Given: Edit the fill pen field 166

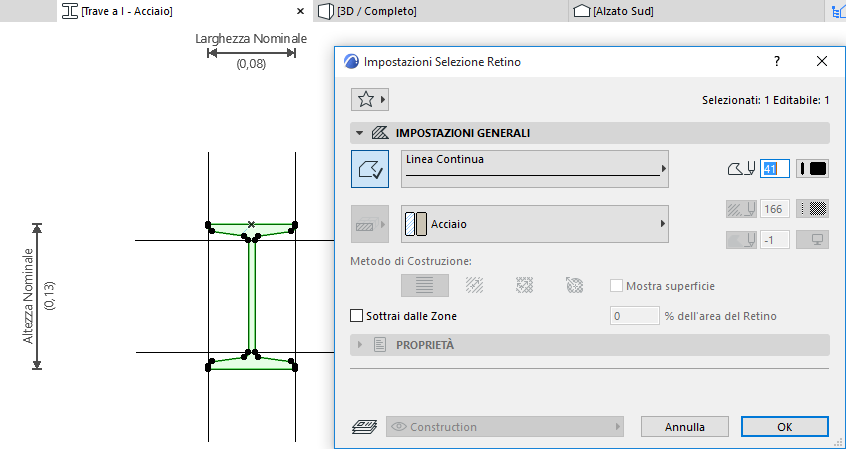Looking at the screenshot, I should click(775, 209).
